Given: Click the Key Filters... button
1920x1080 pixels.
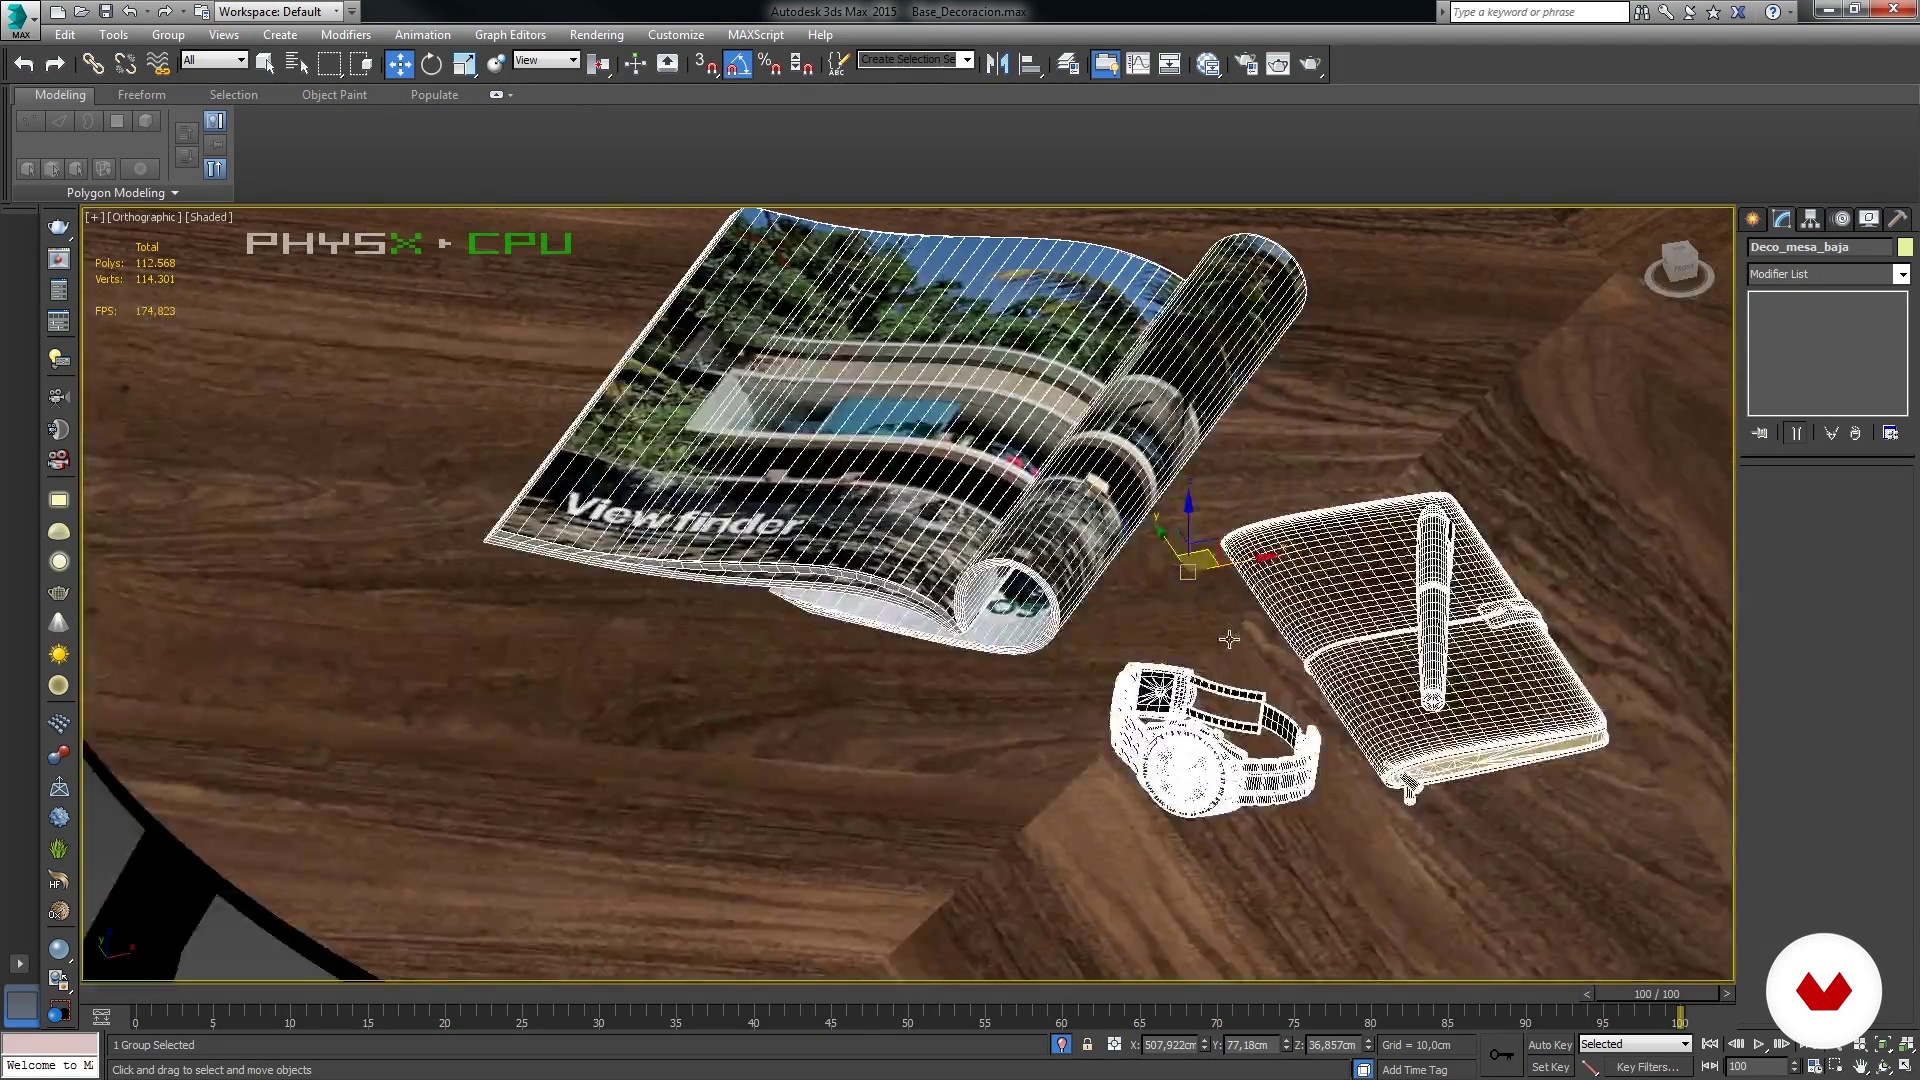Looking at the screenshot, I should pos(1647,1067).
